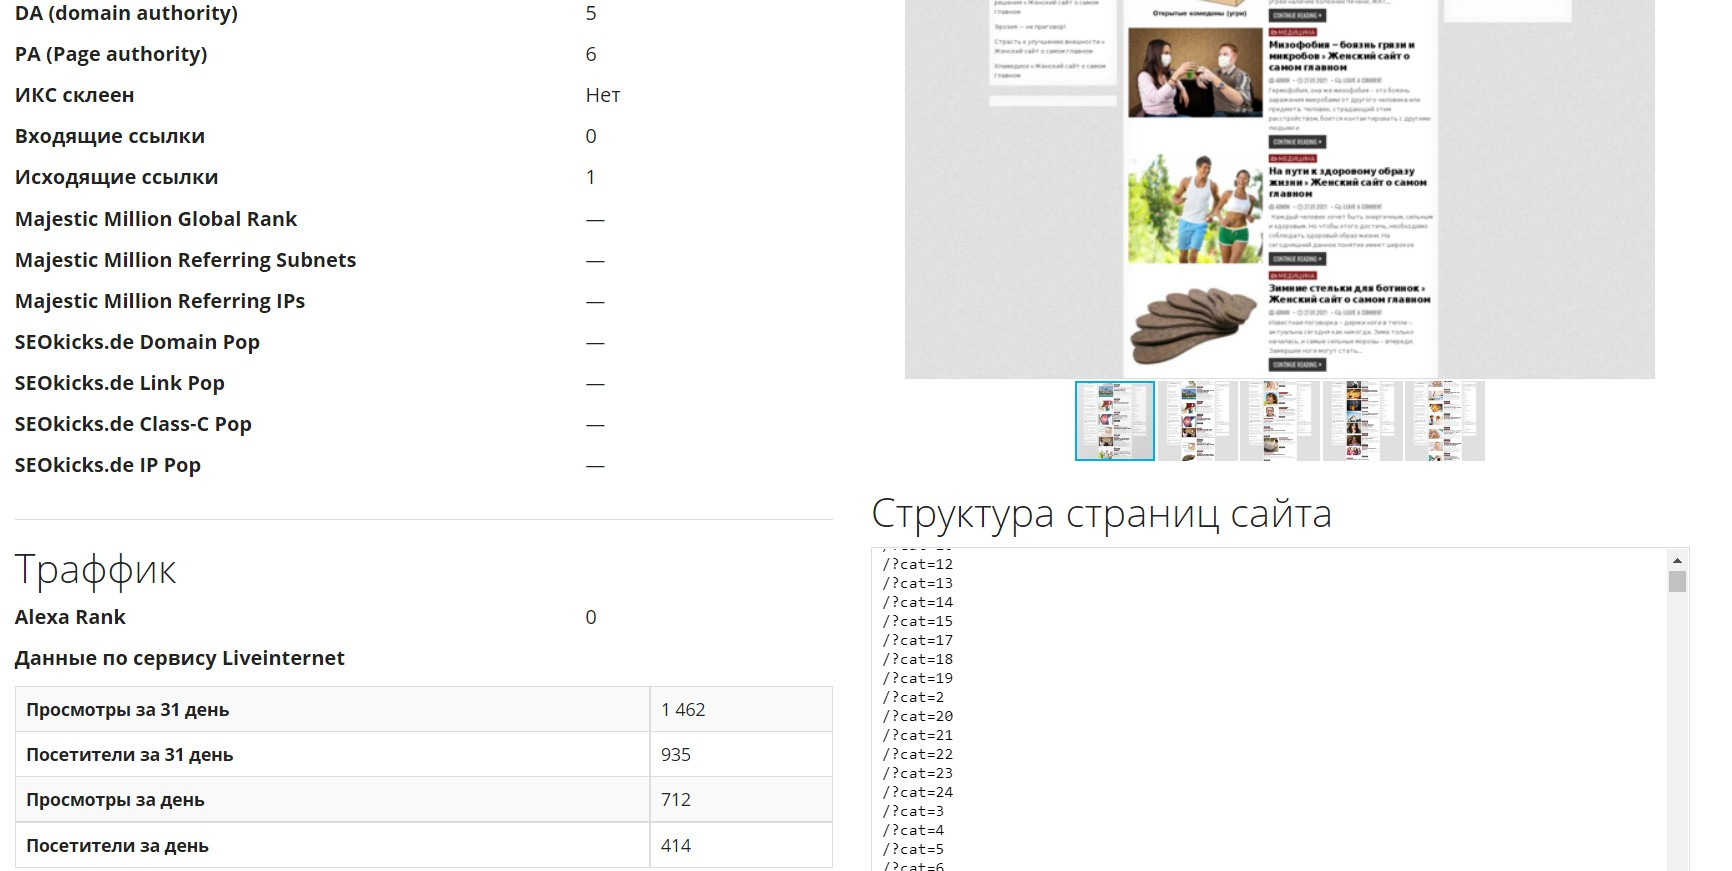The height and width of the screenshot is (871, 1732).
Task: Click the "/?cat=14" line in the structure list
Action: 918,602
